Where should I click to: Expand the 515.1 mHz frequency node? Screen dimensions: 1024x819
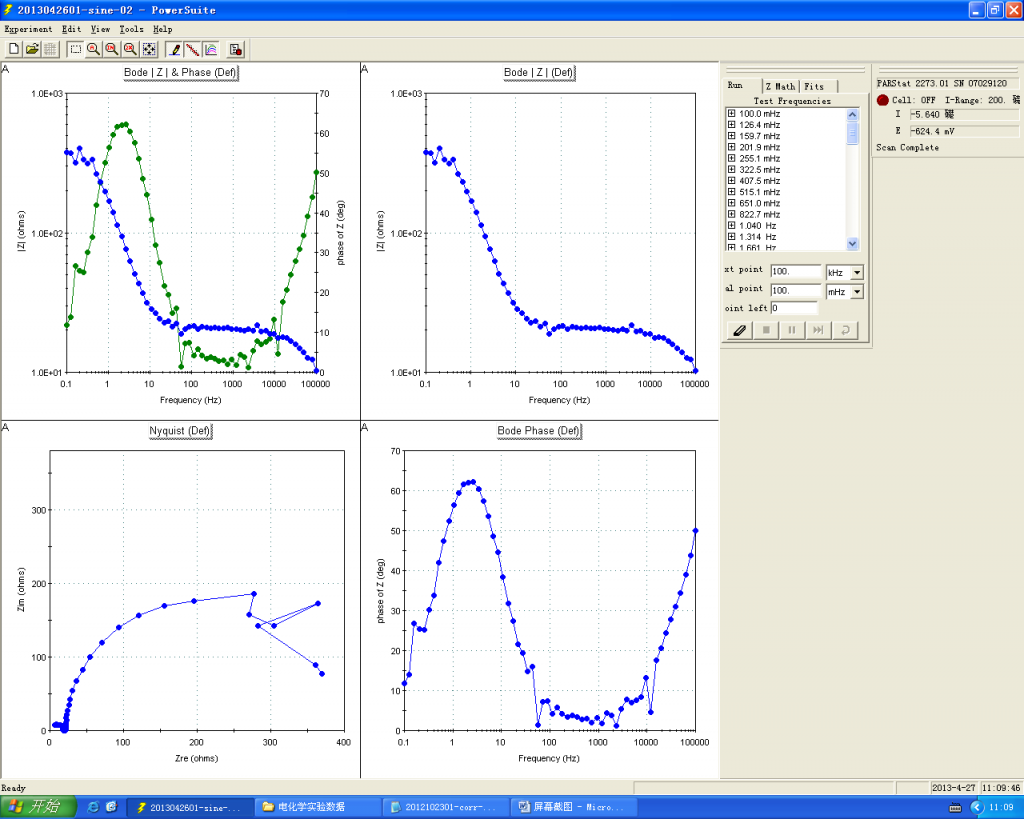pos(731,192)
